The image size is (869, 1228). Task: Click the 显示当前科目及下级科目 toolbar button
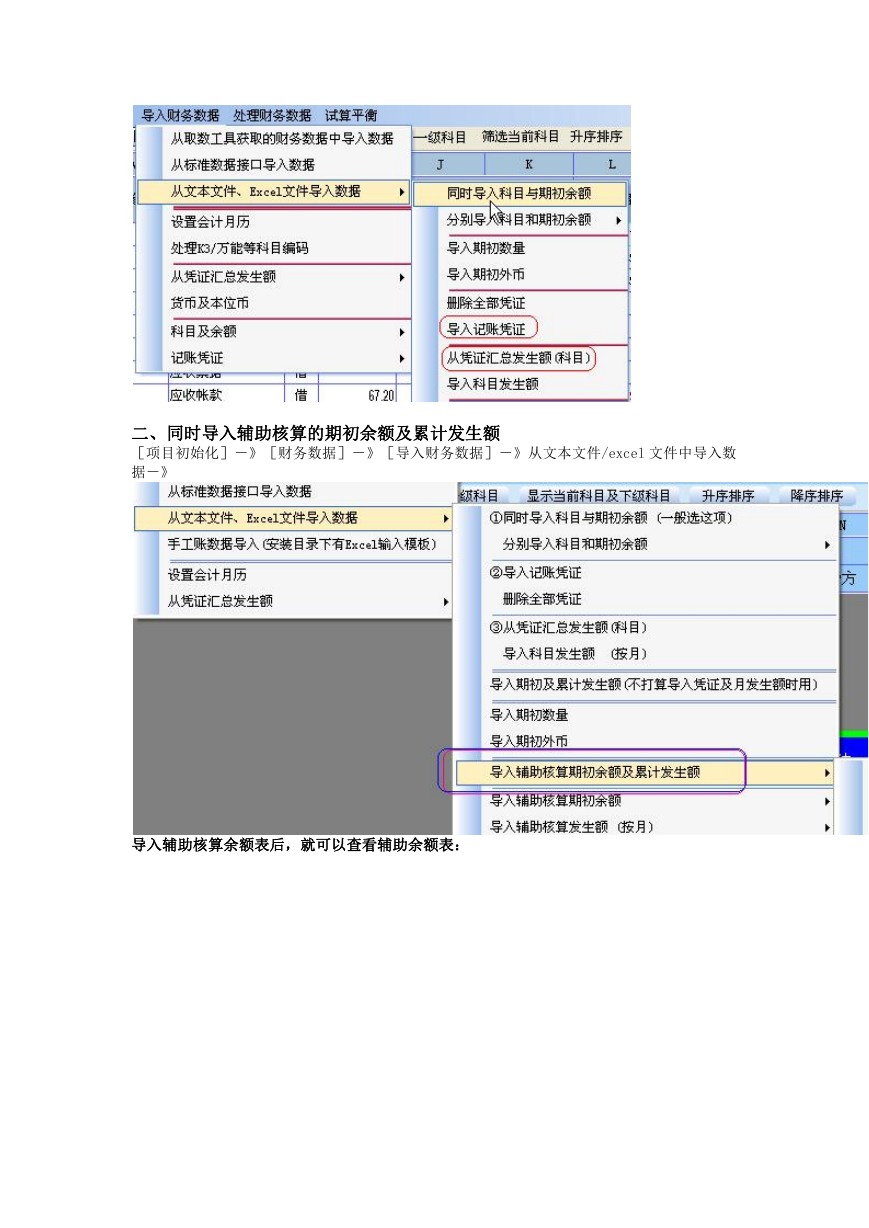[600, 495]
